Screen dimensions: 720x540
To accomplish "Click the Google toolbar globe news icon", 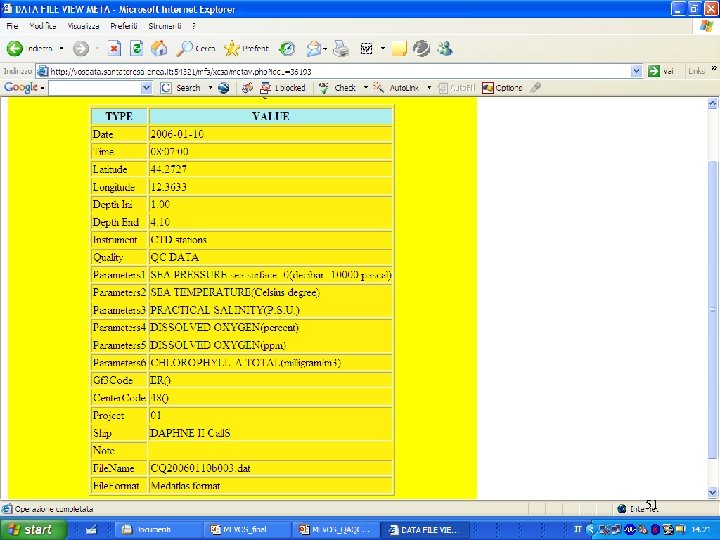I will (x=224, y=88).
